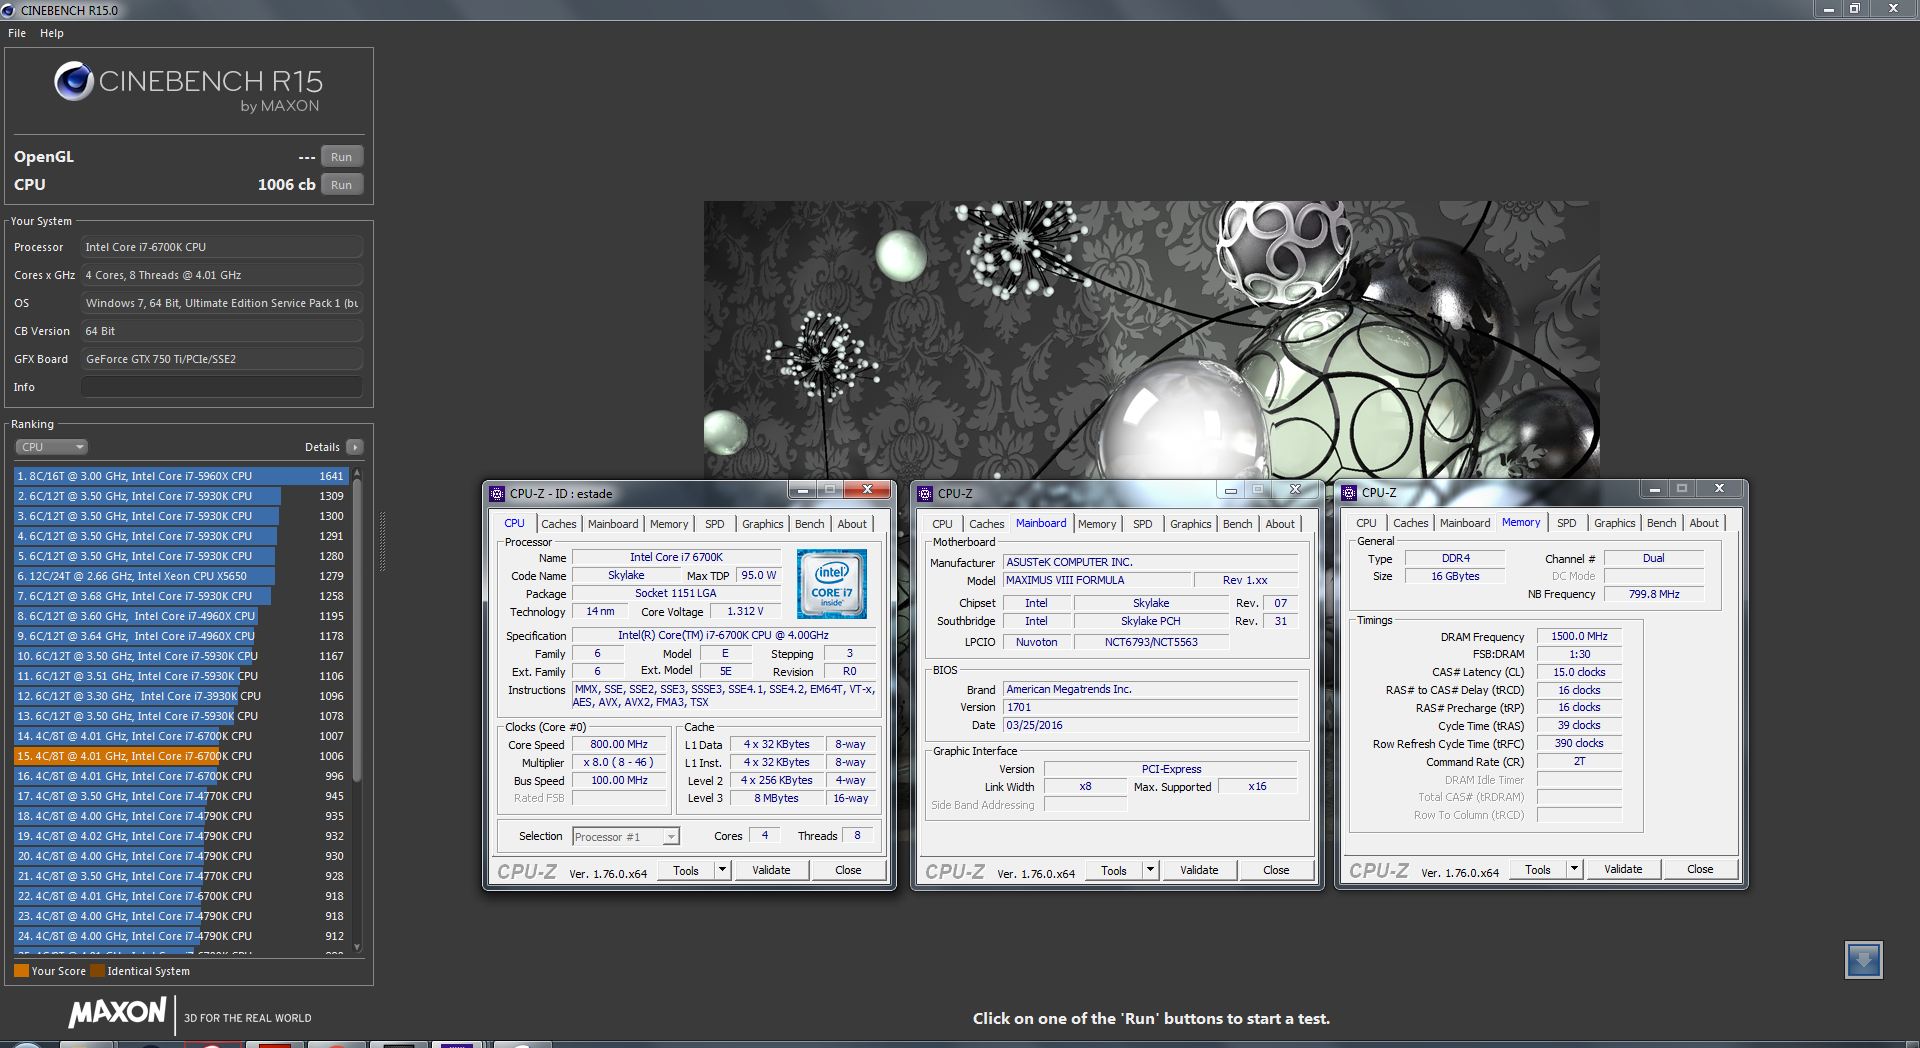Click NB Frequency value 799.8 MHz
Viewport: 1920px width, 1048px height.
pos(1654,594)
